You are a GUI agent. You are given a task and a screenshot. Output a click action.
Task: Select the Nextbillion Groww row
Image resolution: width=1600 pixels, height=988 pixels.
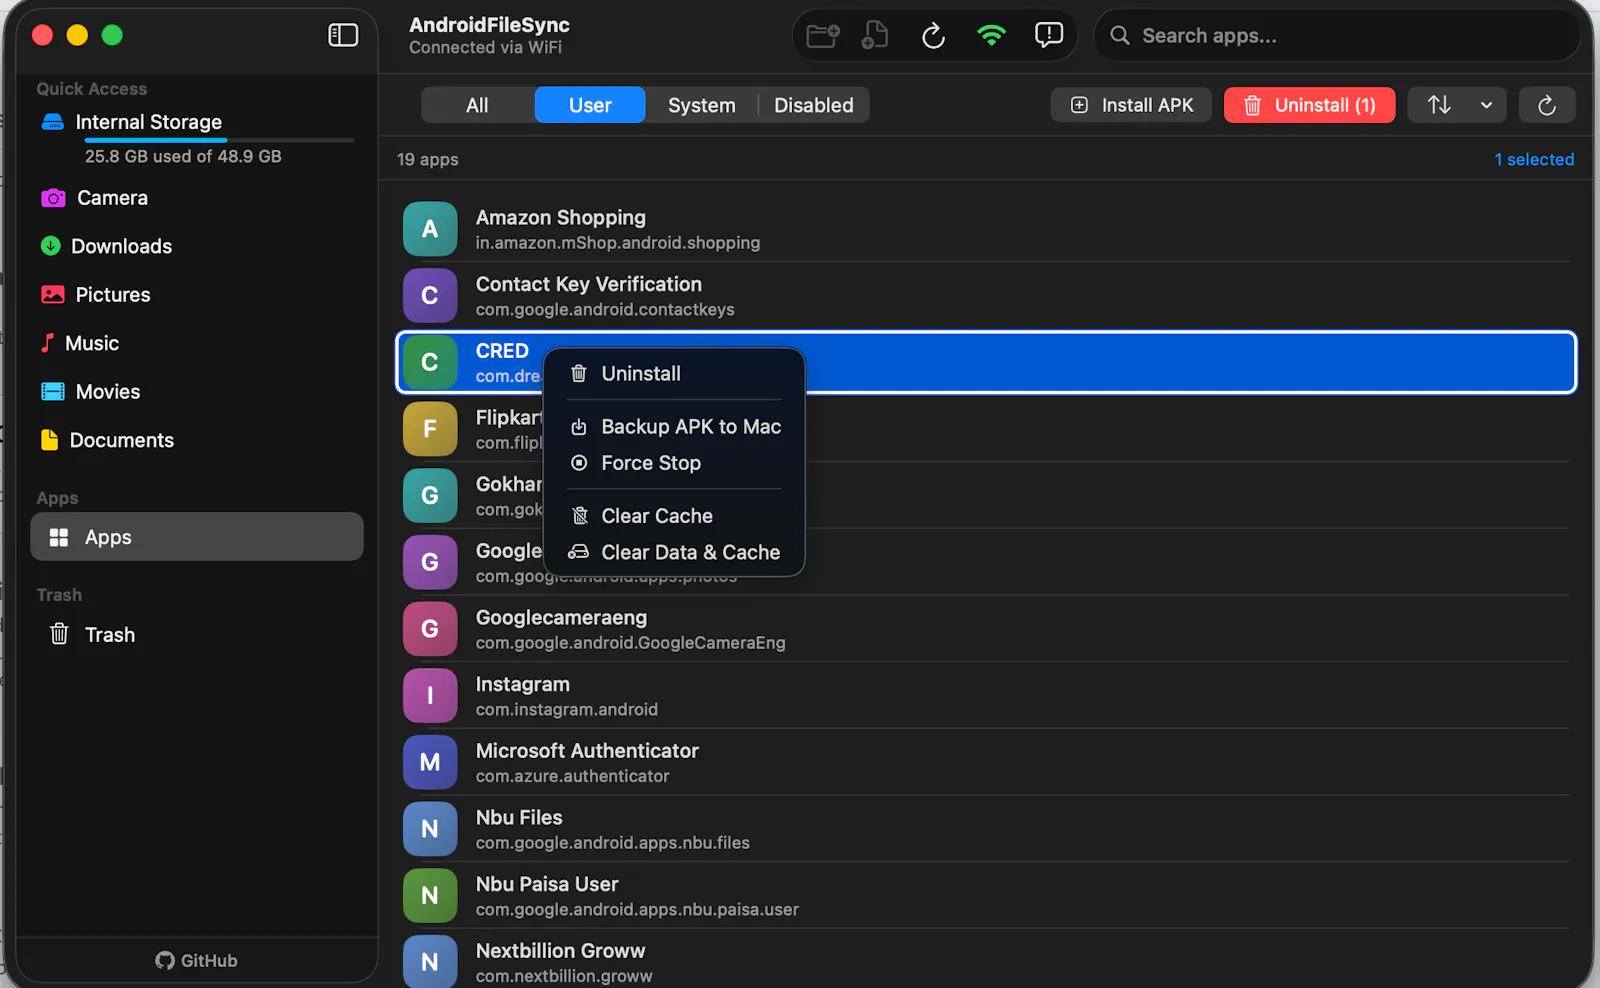click(x=986, y=961)
